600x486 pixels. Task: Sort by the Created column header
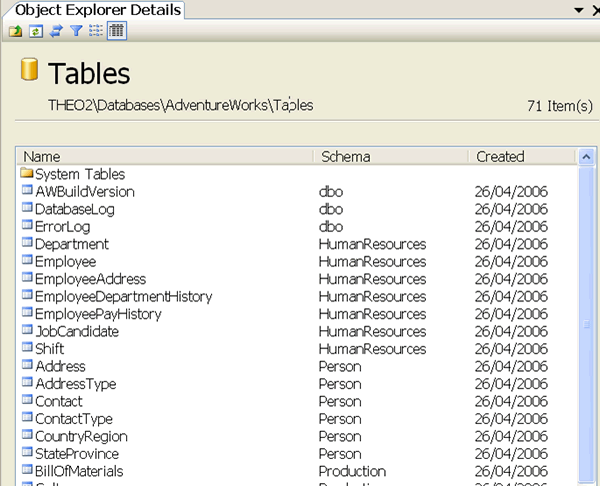click(522, 157)
